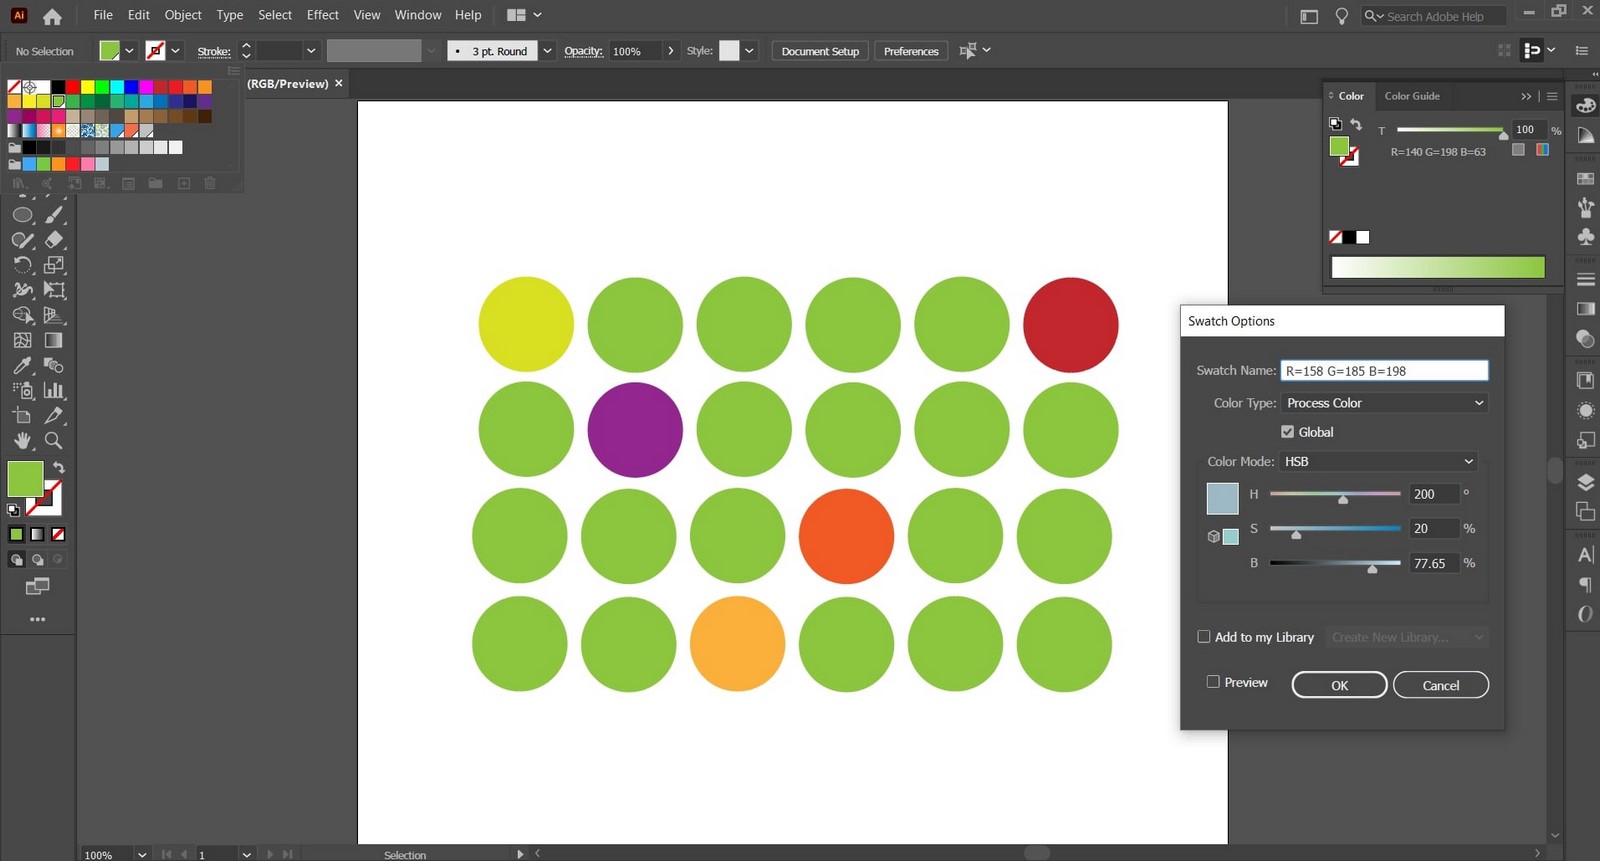
Task: Check Add to my Library
Action: tap(1204, 637)
